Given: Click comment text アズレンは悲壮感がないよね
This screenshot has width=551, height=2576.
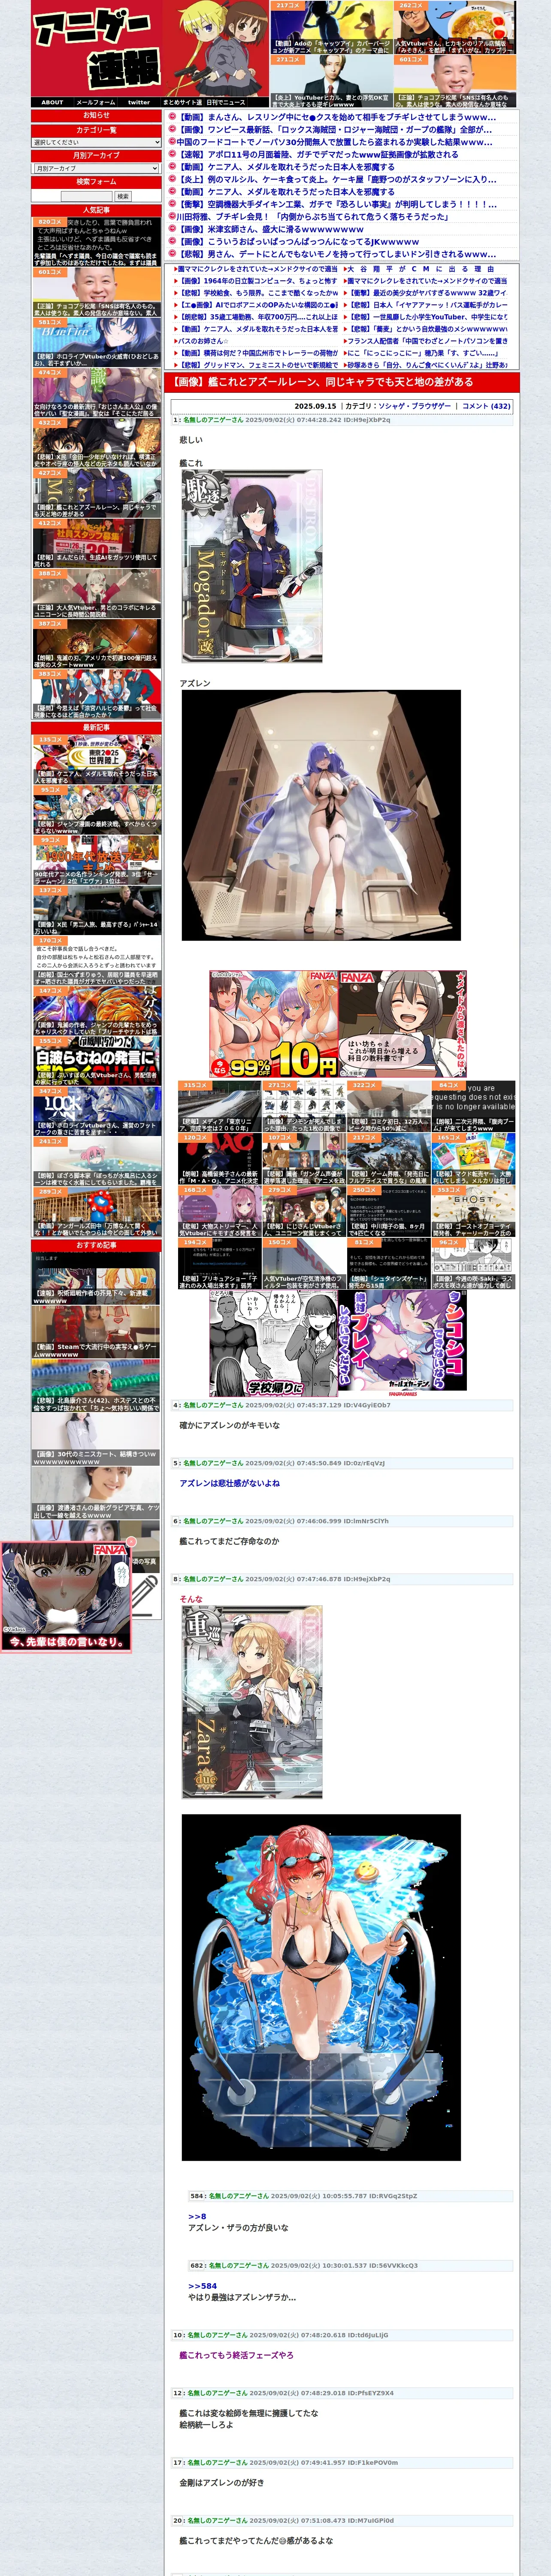Looking at the screenshot, I should (x=229, y=1483).
